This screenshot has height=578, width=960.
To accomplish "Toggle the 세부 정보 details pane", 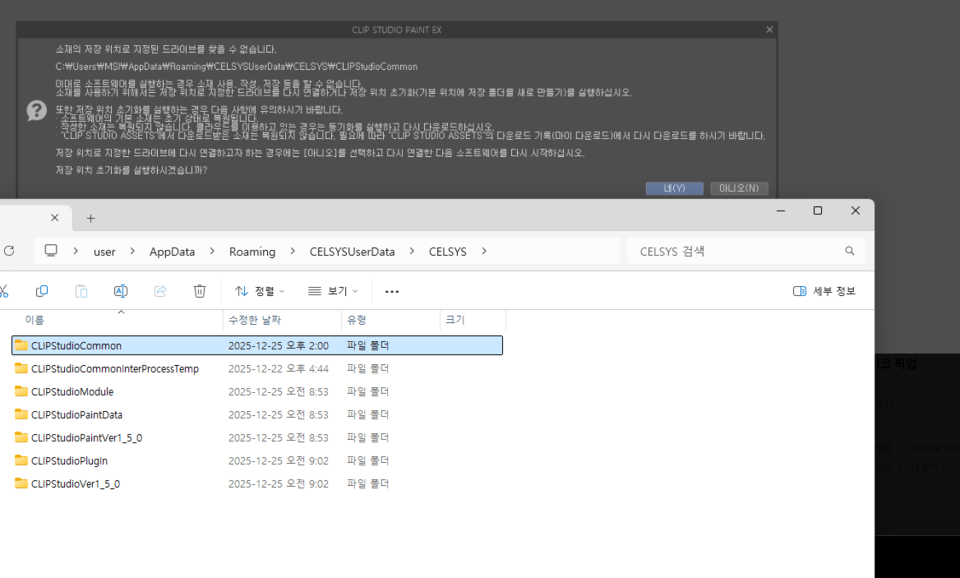I will coord(823,290).
